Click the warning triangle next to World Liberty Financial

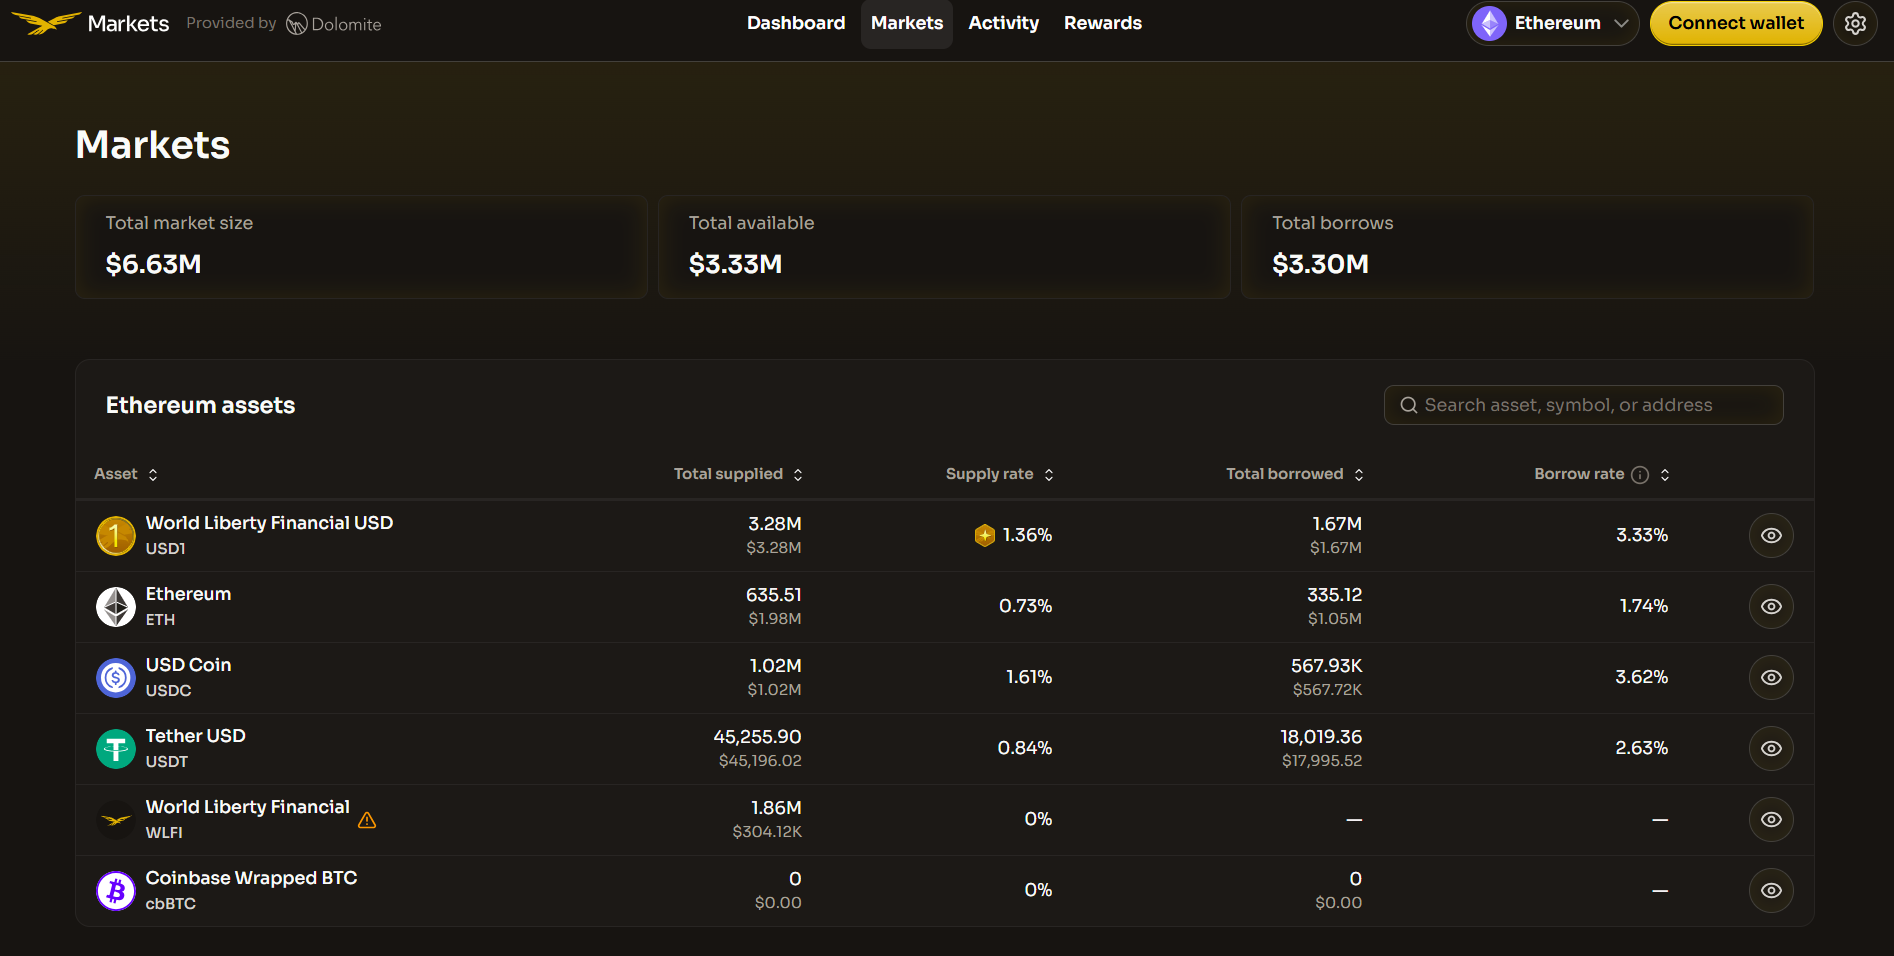[366, 820]
